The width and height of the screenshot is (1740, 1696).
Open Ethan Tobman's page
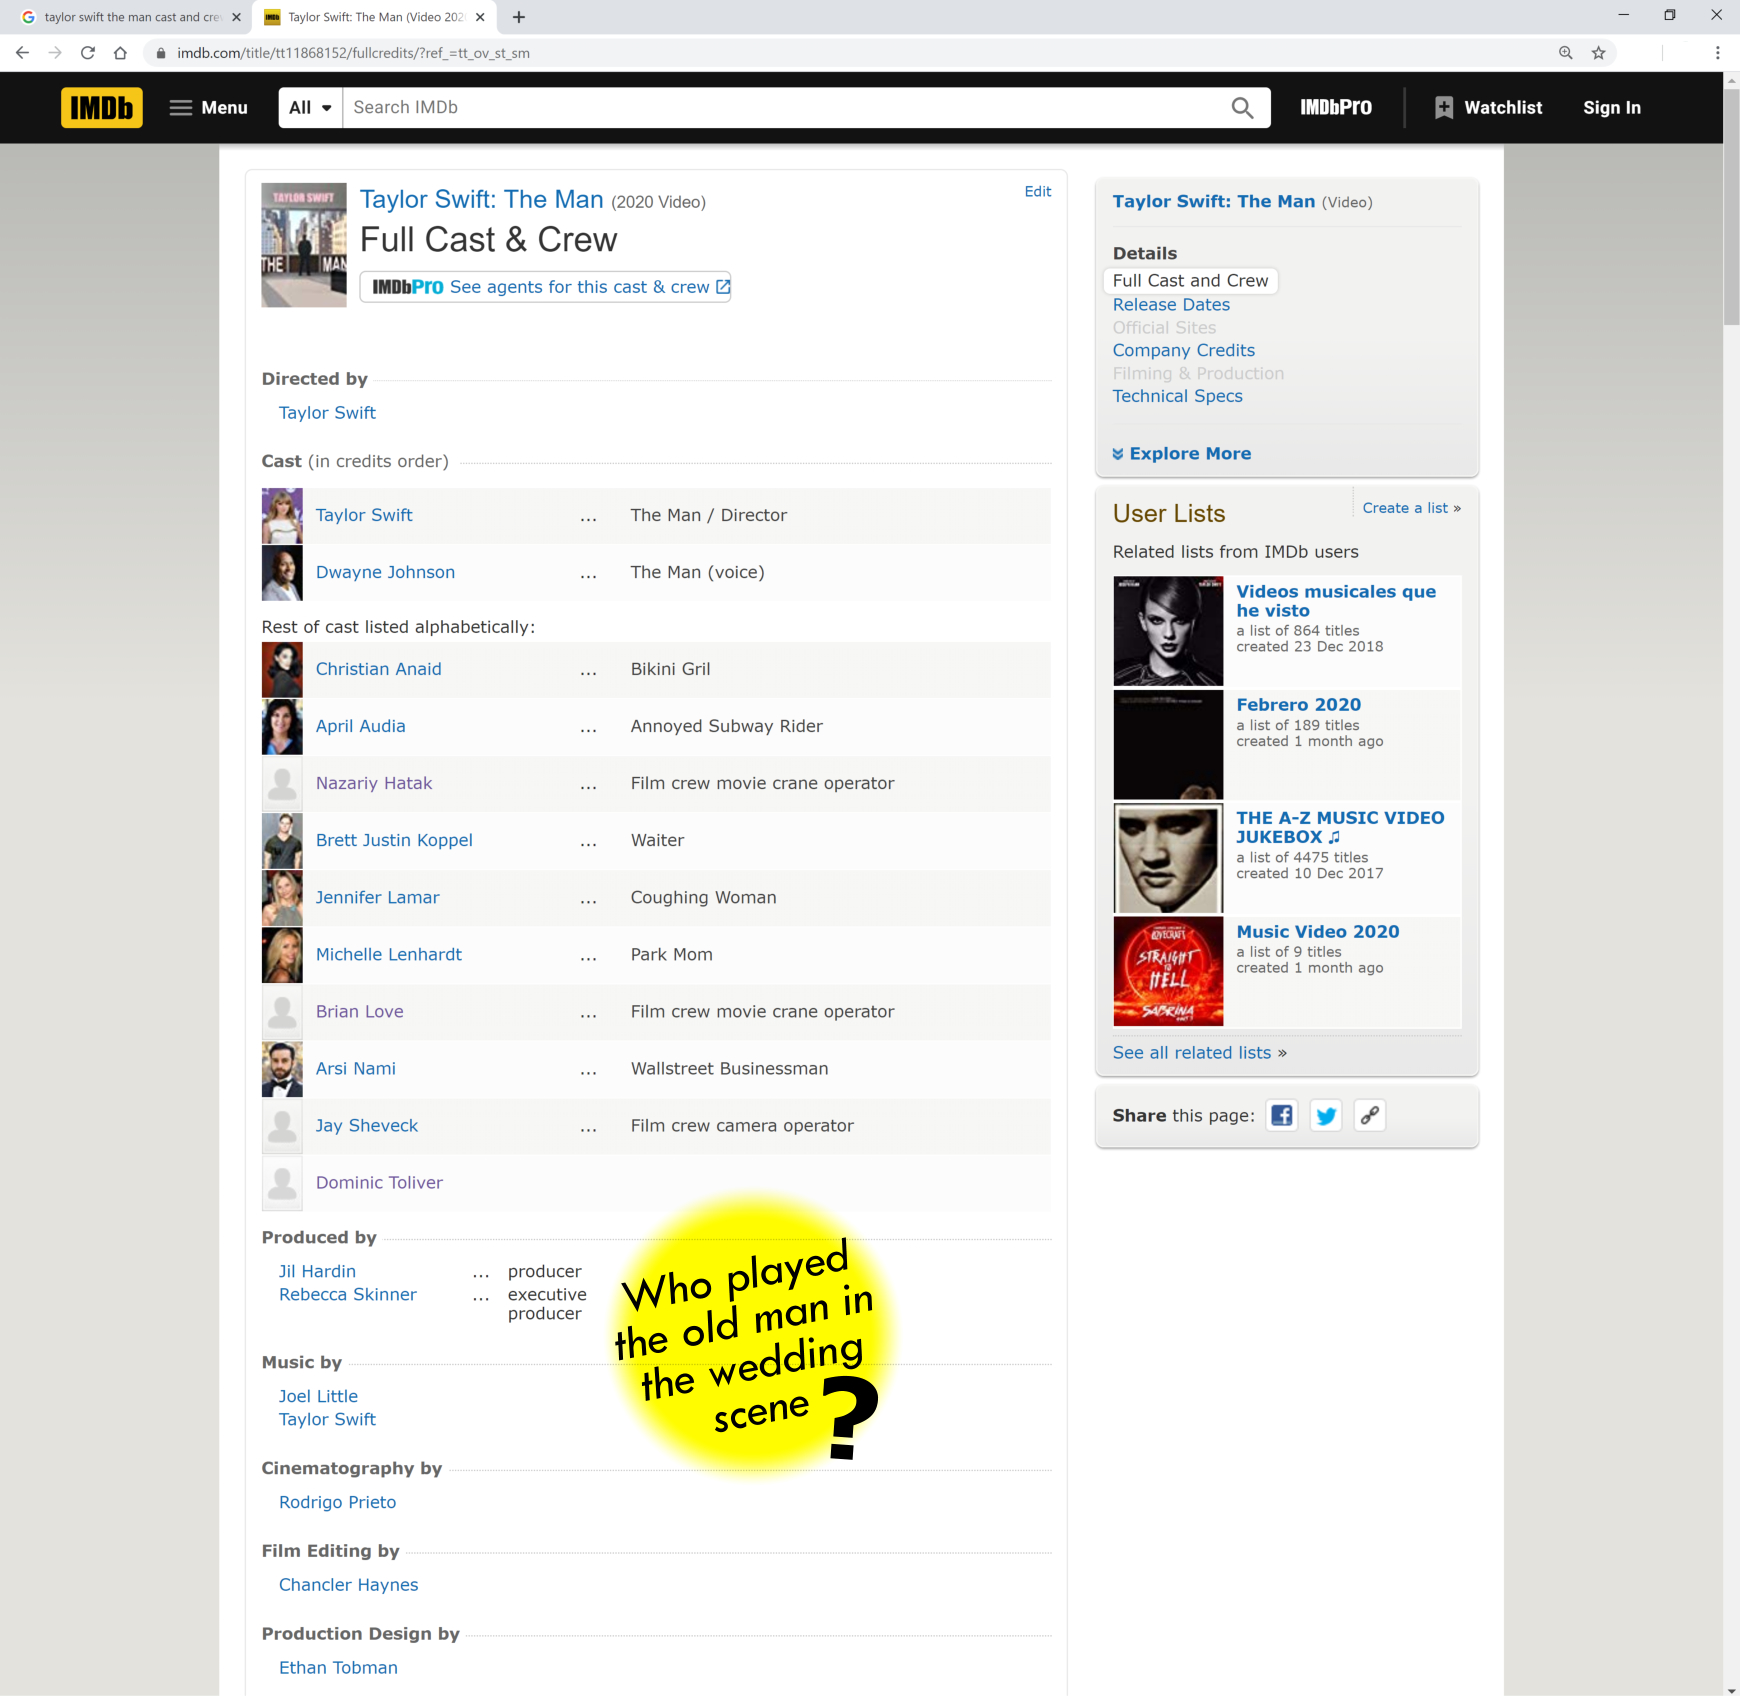(x=338, y=1668)
